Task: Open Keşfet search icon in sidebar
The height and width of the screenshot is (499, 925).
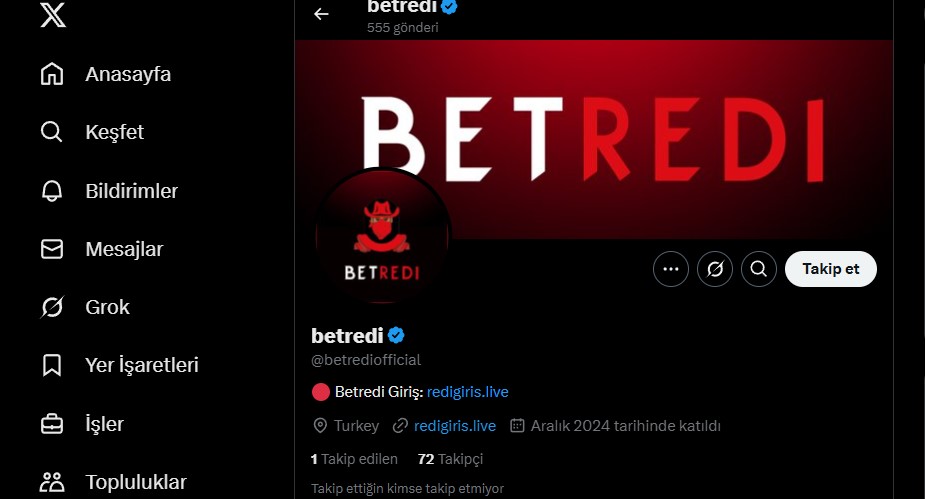Action: (x=52, y=132)
